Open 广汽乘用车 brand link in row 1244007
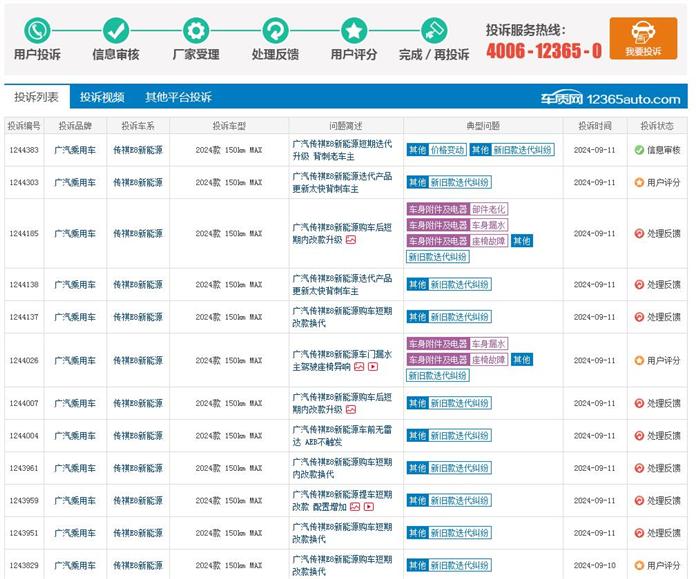 [75, 404]
